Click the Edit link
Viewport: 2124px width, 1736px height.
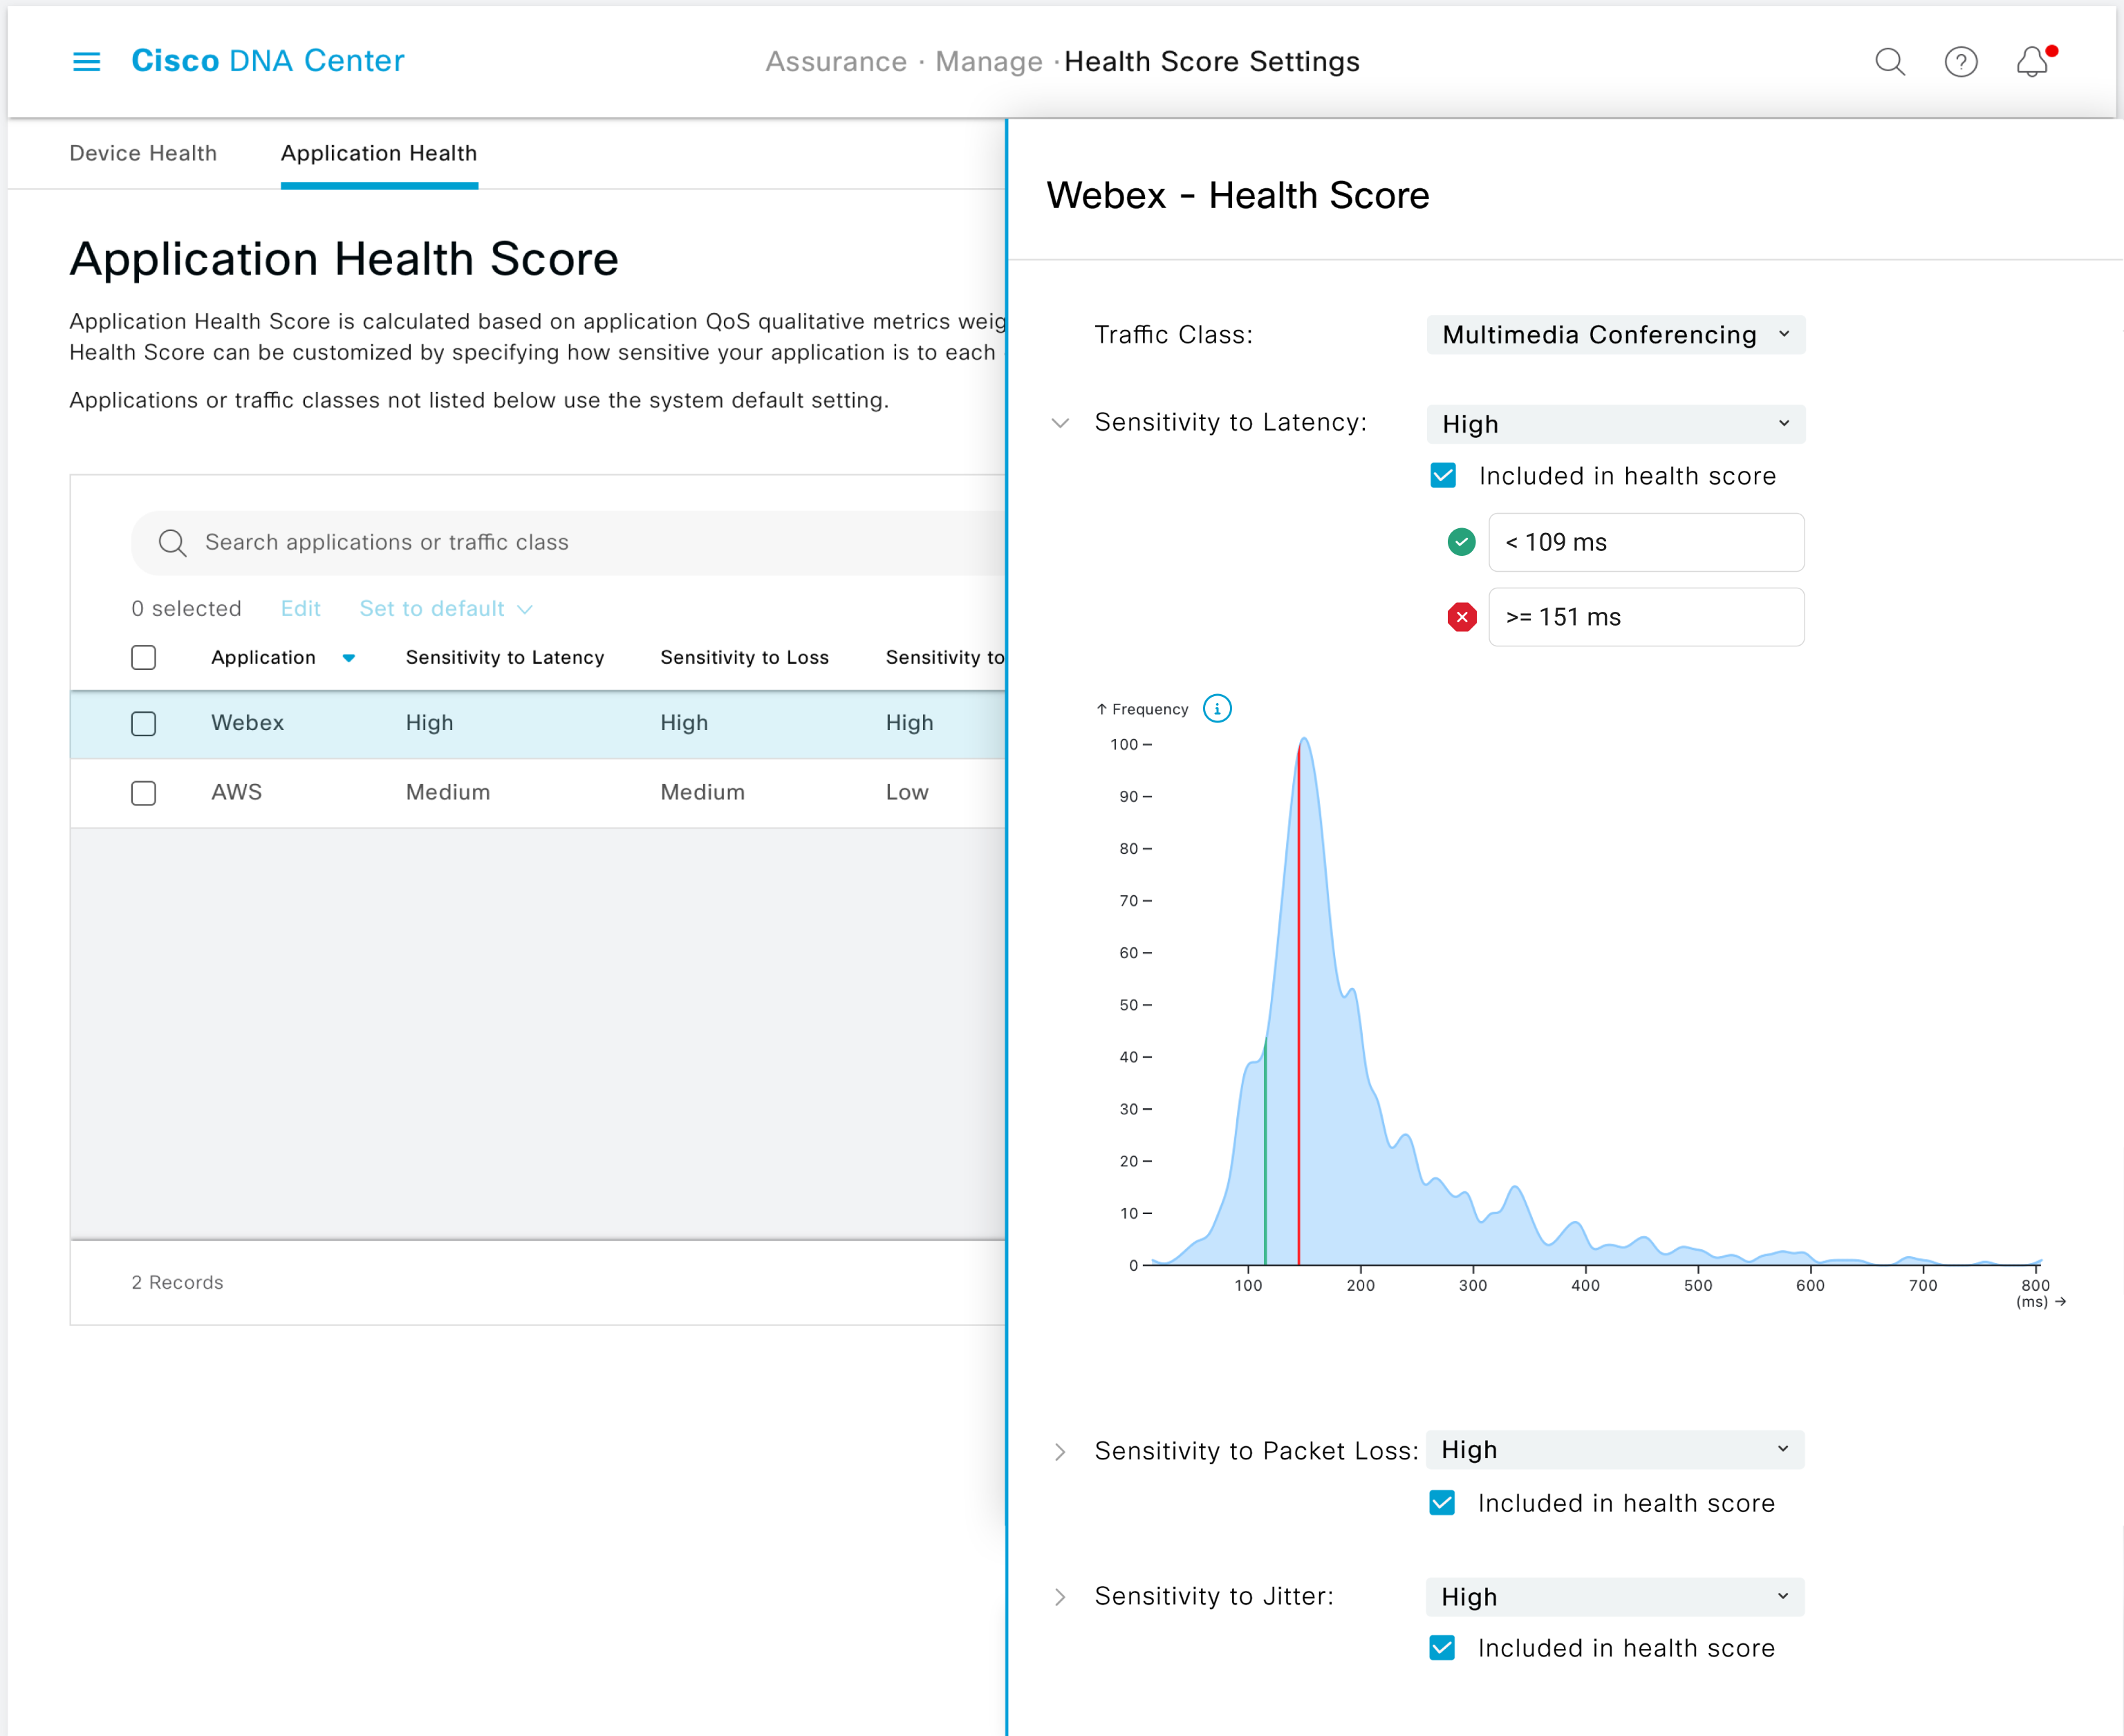tap(300, 608)
